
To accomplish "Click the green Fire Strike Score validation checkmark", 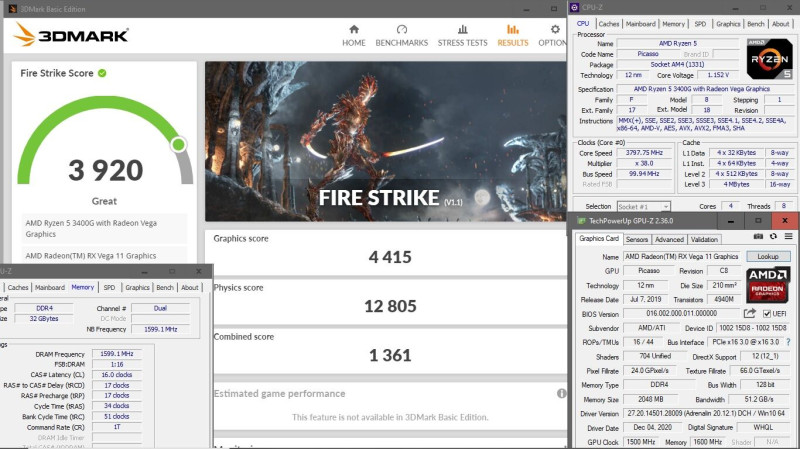I will [102, 73].
